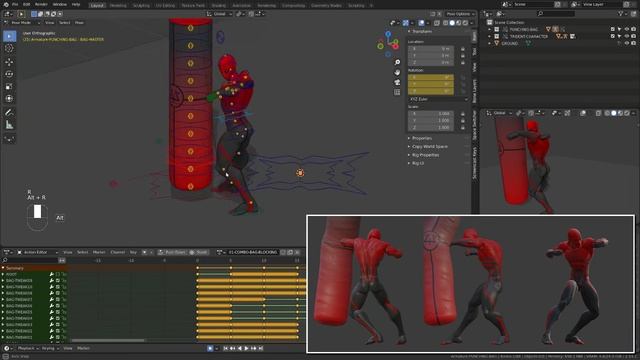Open the Edit menu in top bar
This screenshot has width=640, height=360.
point(27,4)
